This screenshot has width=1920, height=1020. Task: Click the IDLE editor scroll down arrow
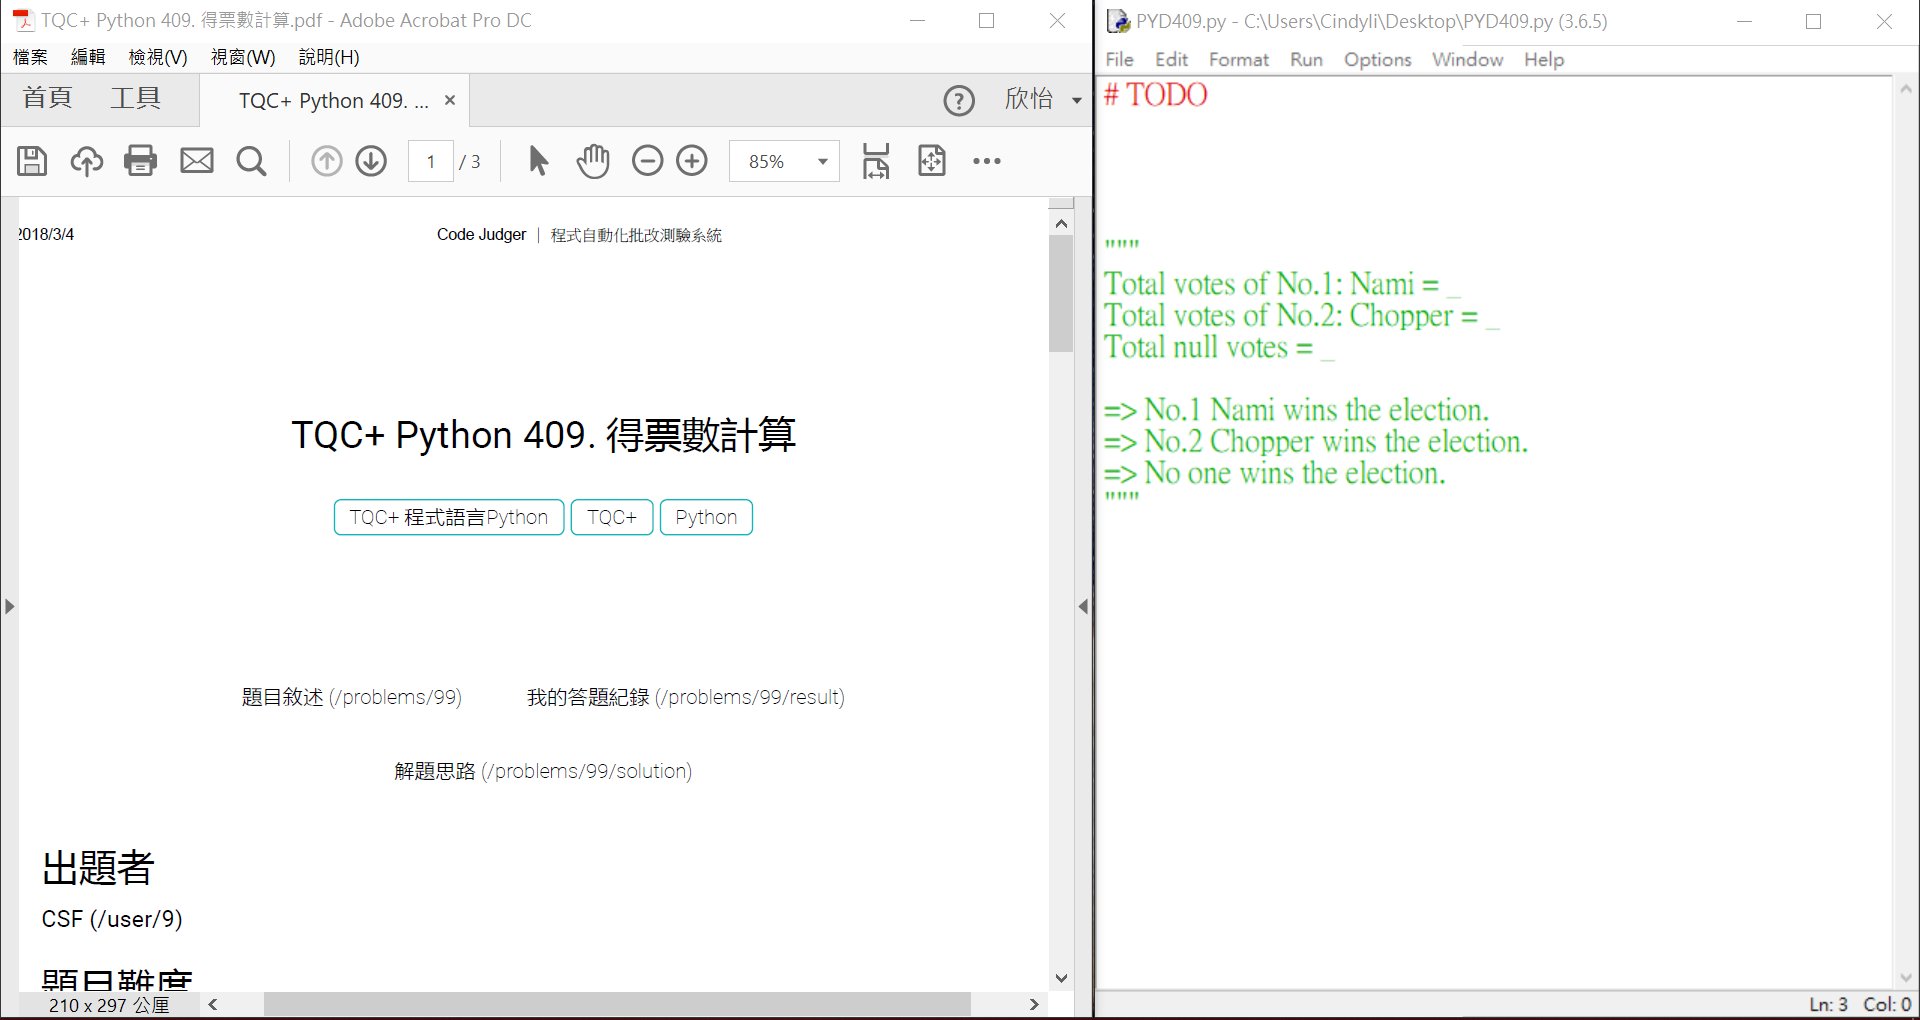(x=1905, y=977)
